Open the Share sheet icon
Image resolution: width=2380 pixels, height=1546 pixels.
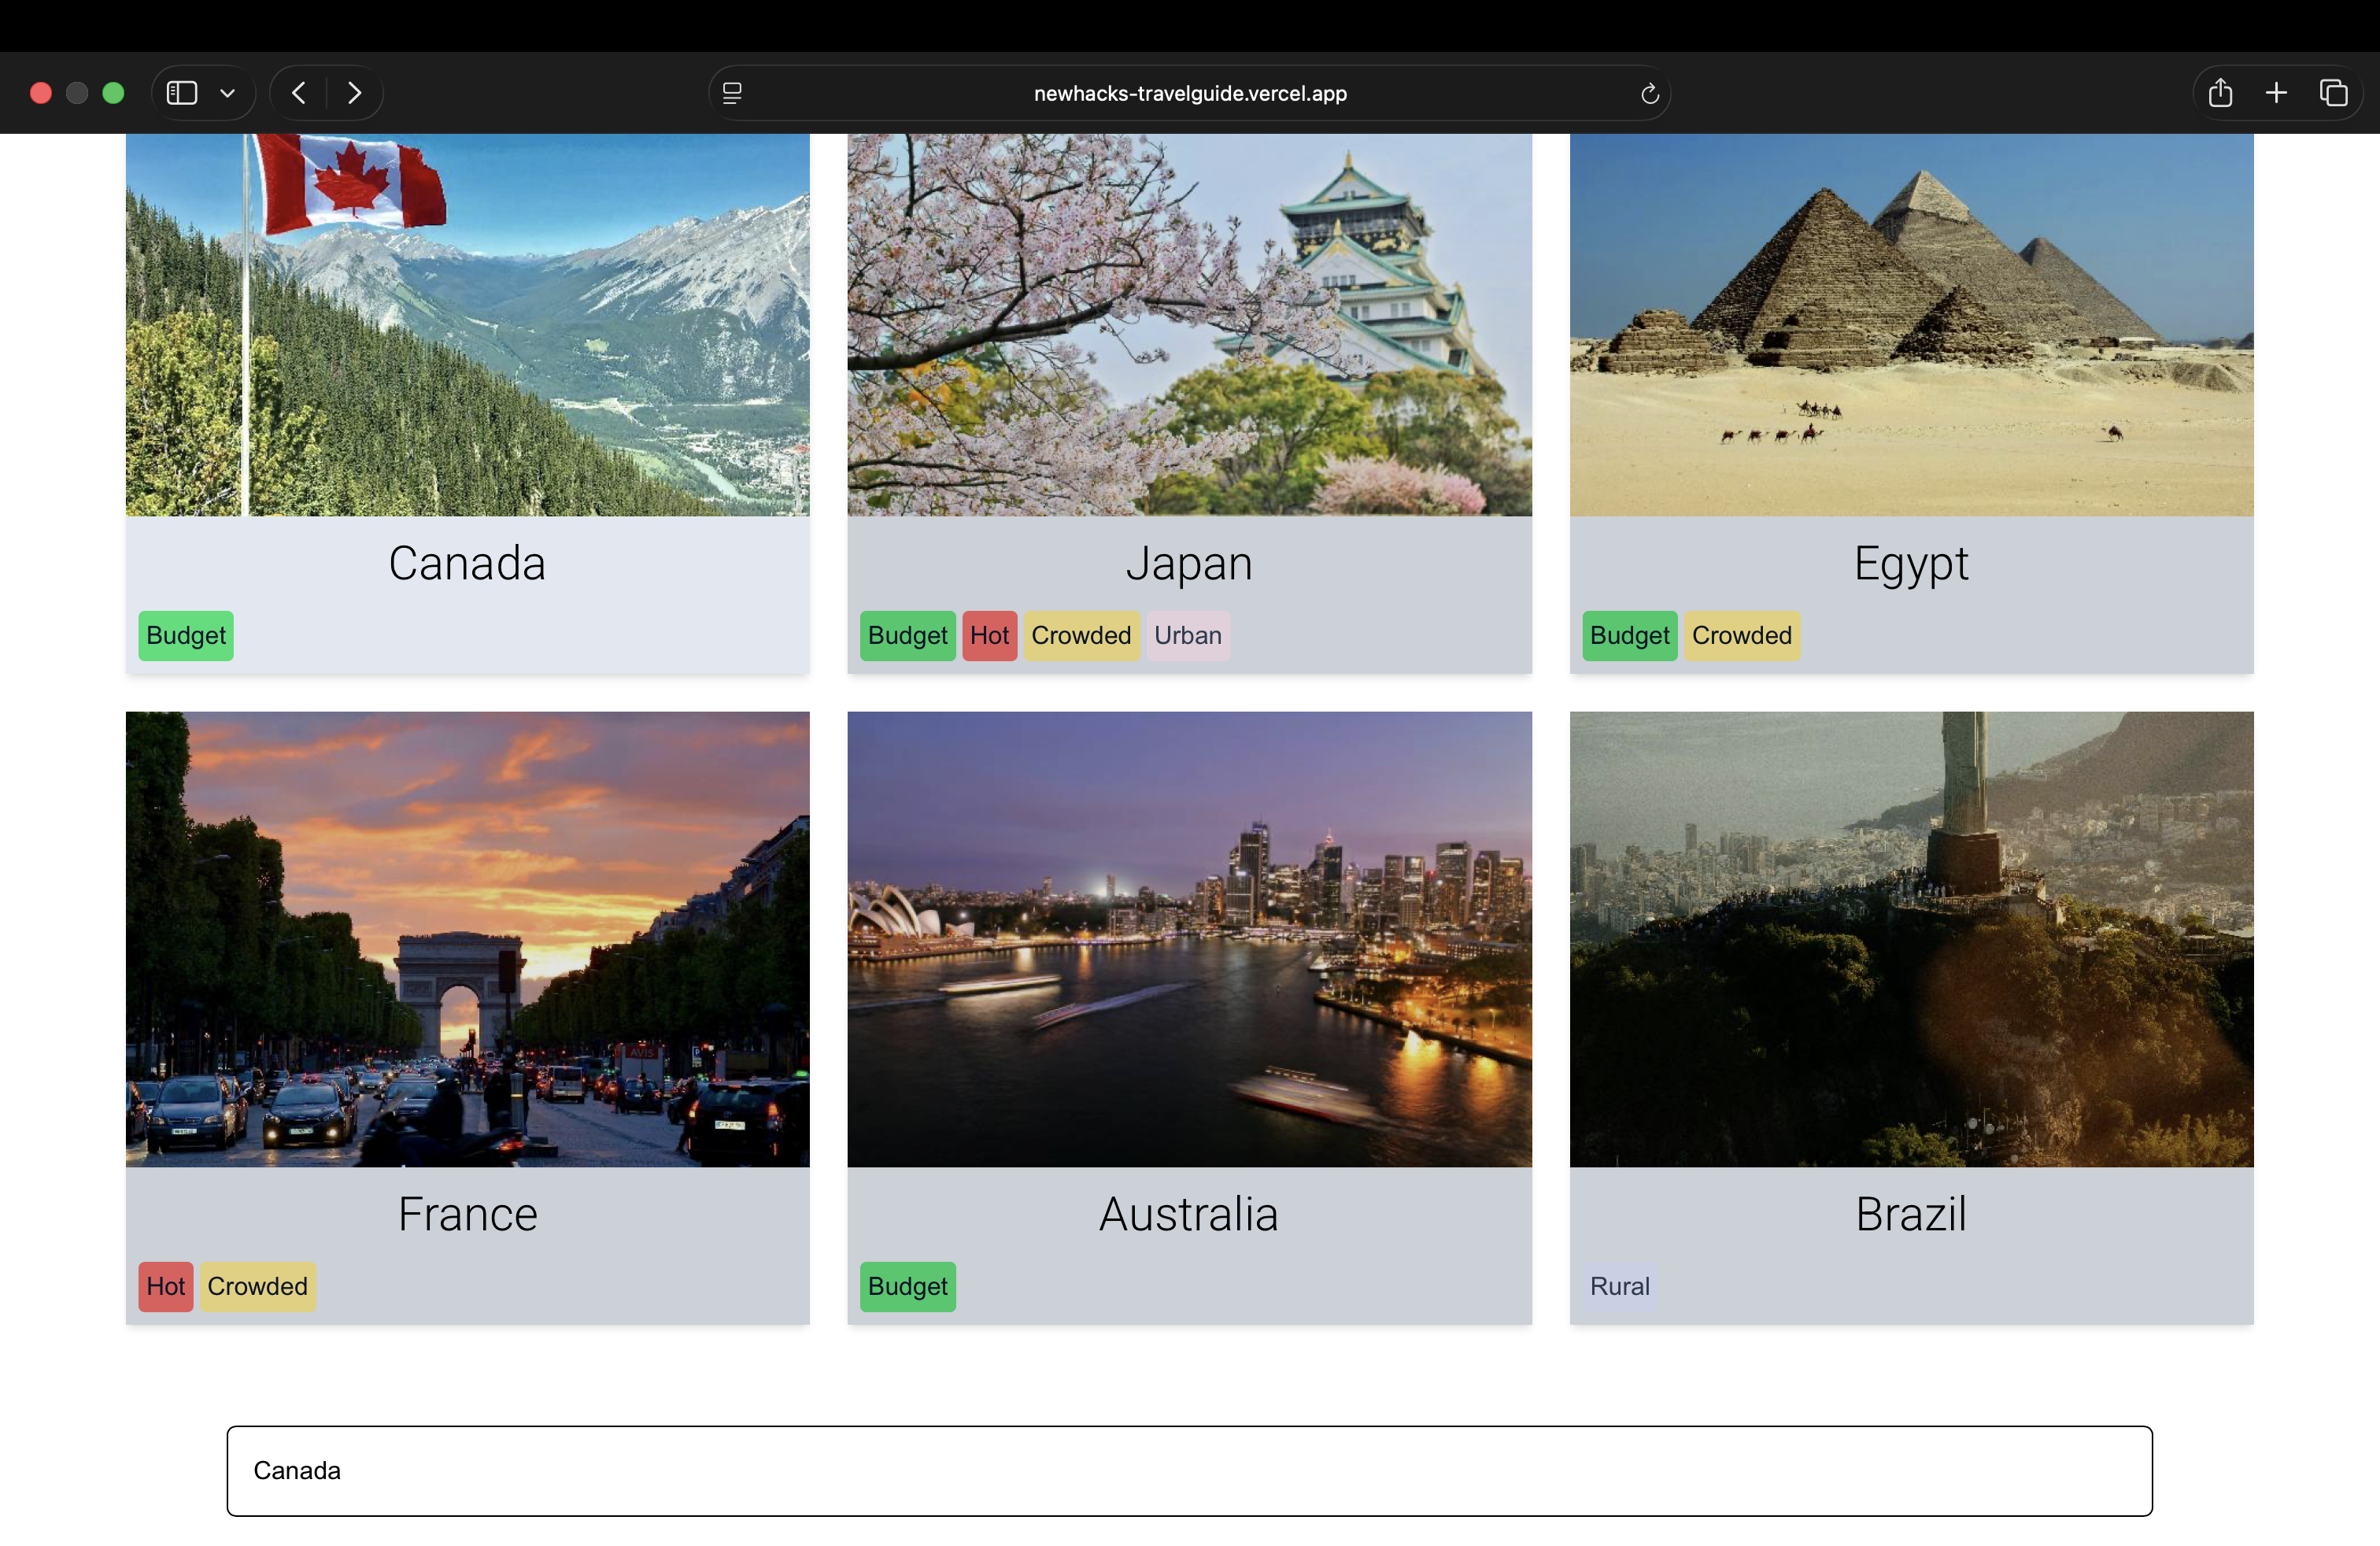click(x=2220, y=93)
